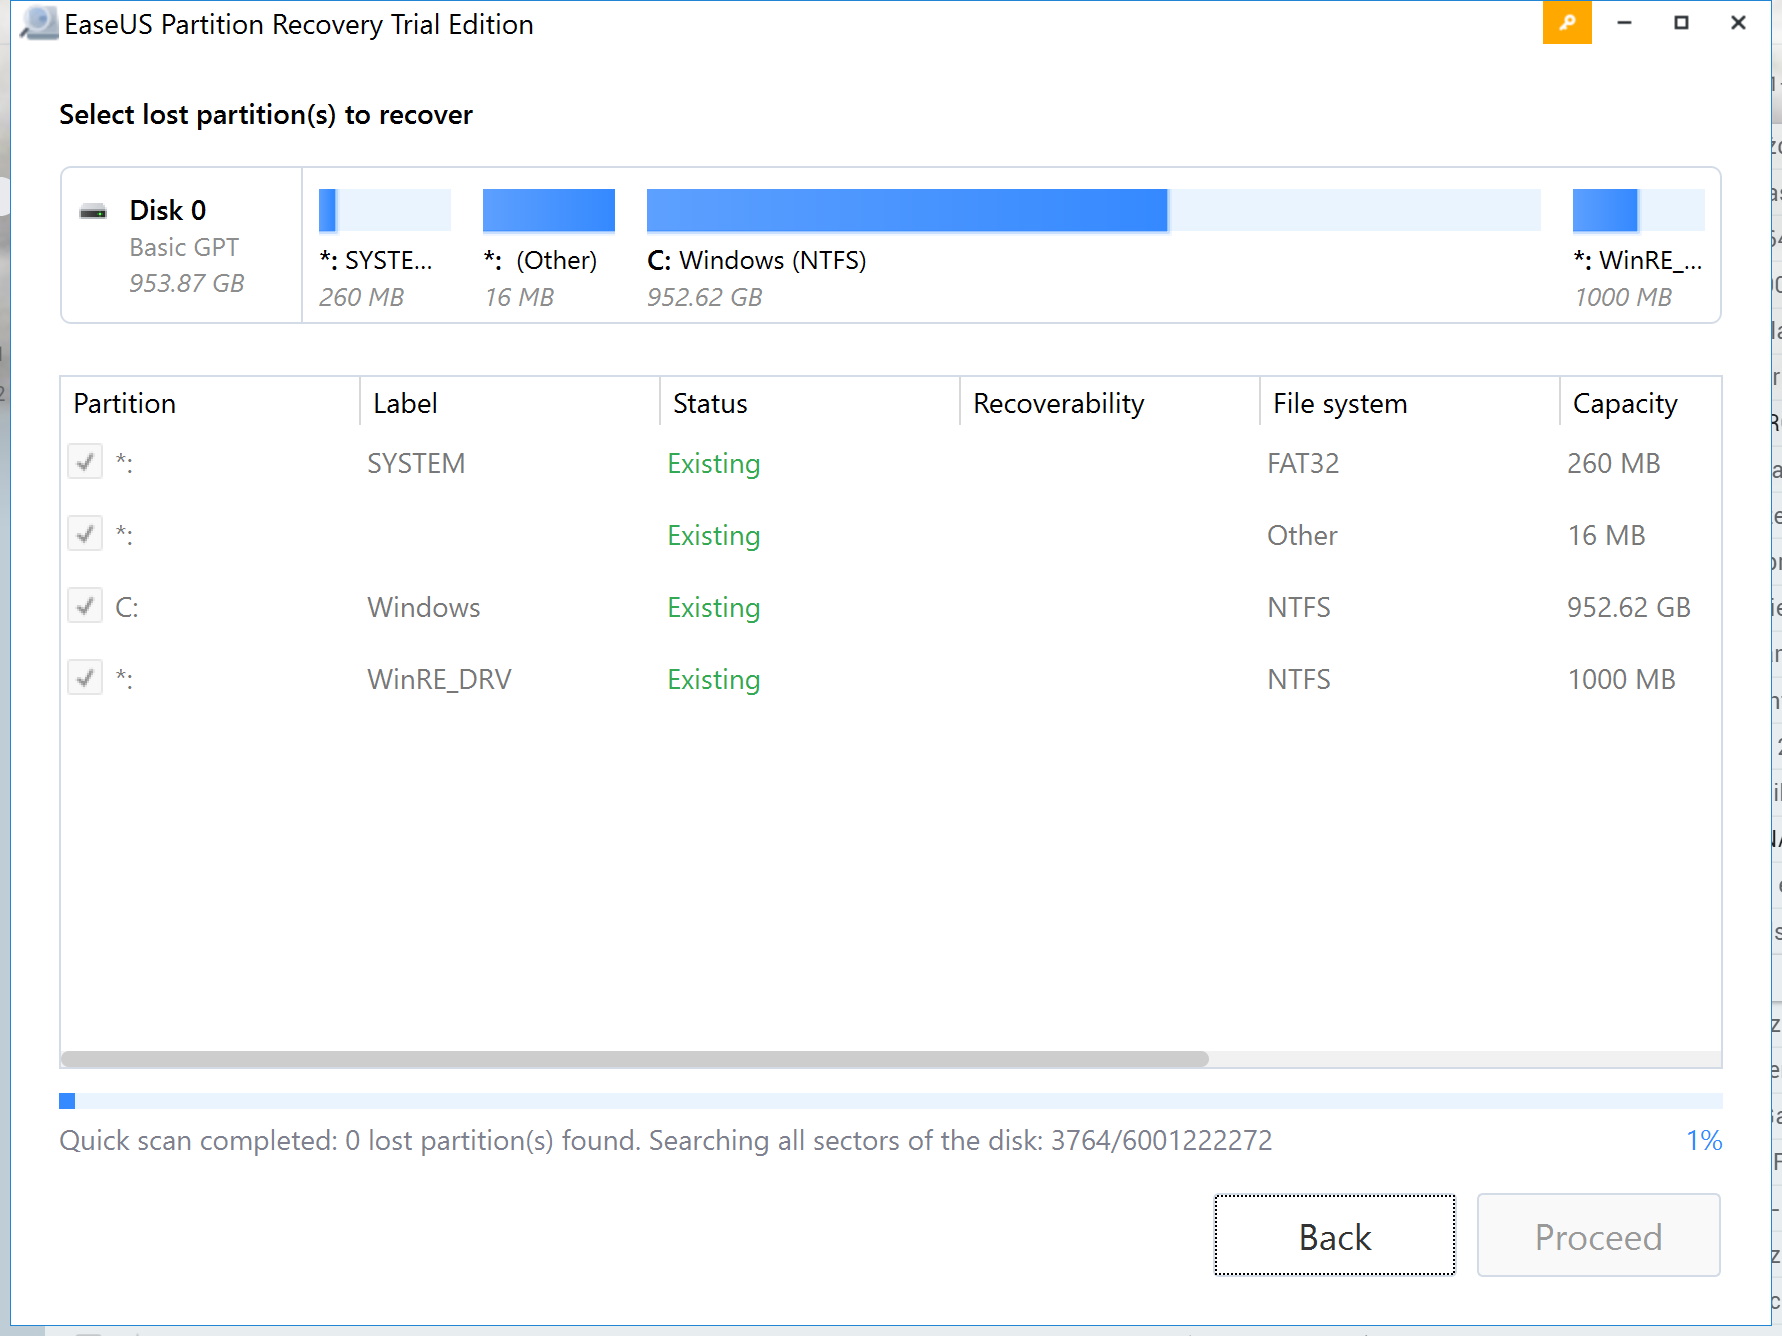The width and height of the screenshot is (1782, 1336).
Task: Click the Basic GPT disk type text
Action: pyautogui.click(x=184, y=247)
